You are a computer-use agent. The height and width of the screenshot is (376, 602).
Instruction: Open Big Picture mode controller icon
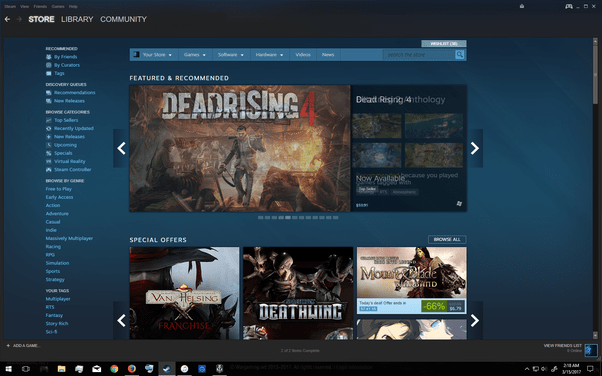click(x=569, y=6)
